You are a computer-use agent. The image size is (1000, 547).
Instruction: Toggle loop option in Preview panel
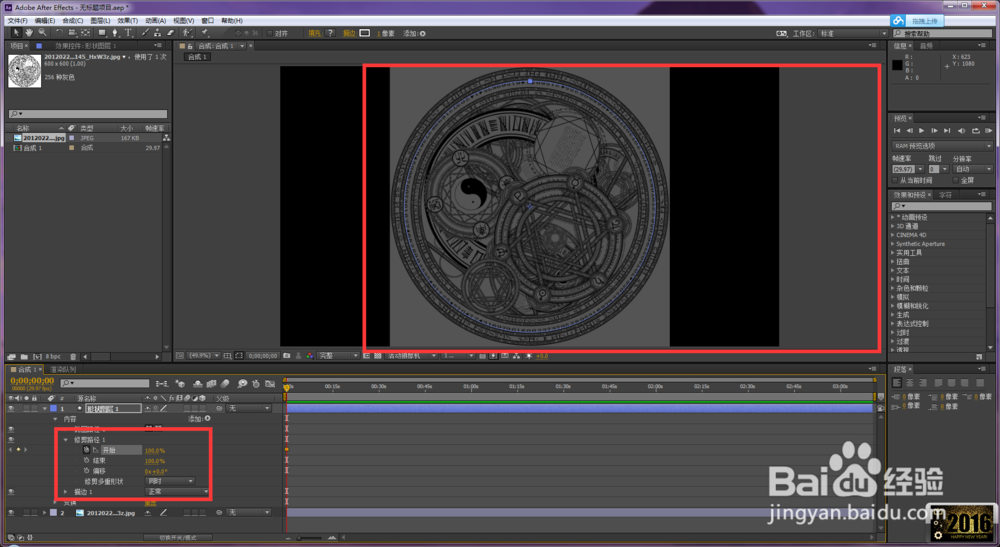click(976, 131)
